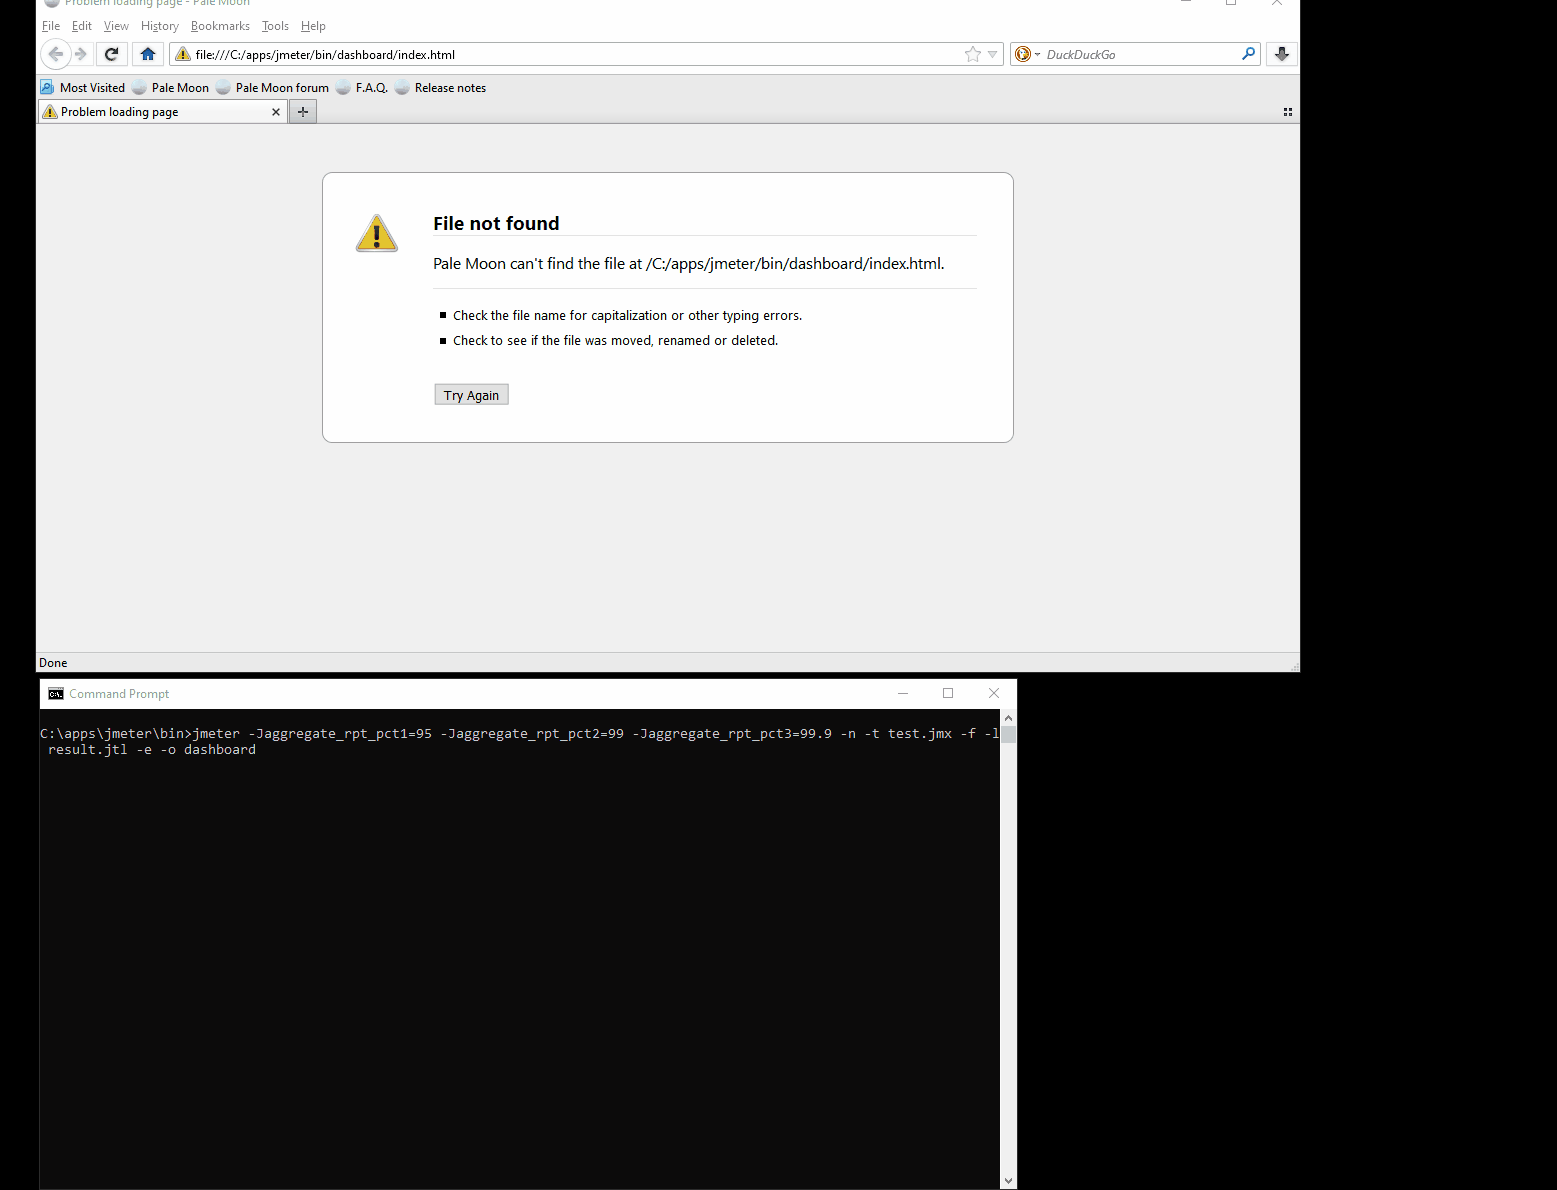Viewport: 1557px width, 1190px height.
Task: Open the History menu
Action: click(x=160, y=26)
